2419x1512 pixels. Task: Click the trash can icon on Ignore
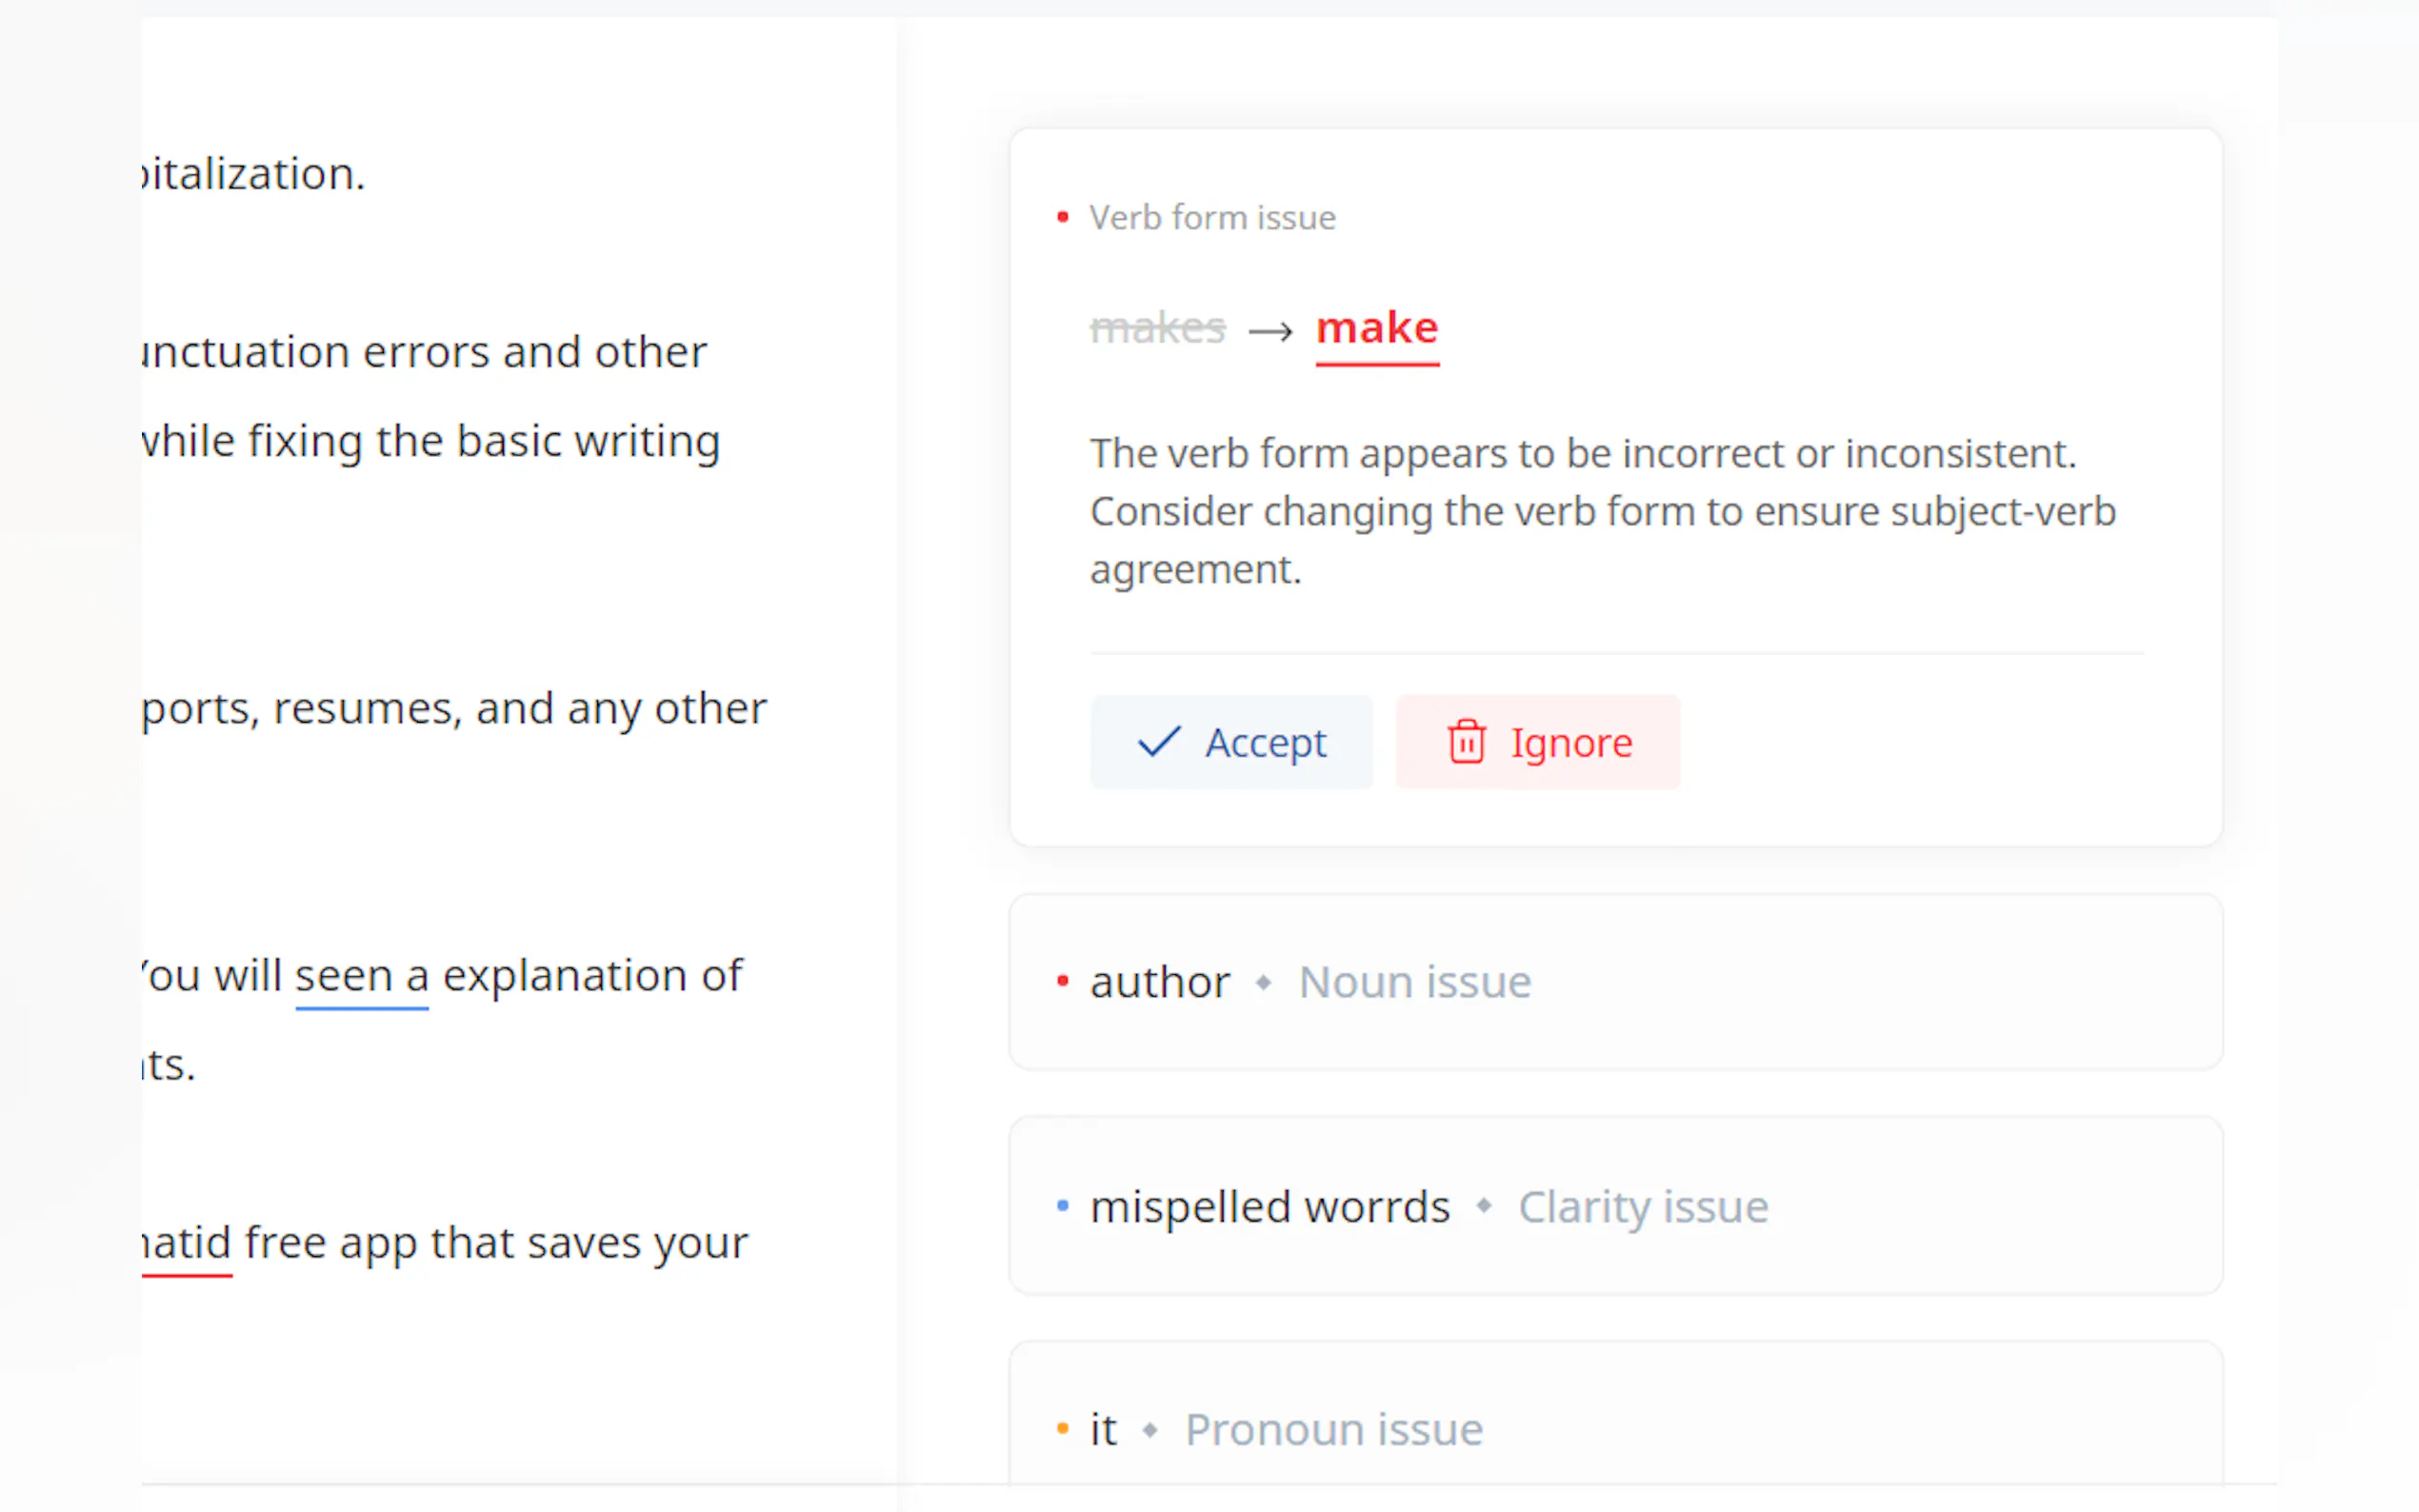coord(1466,742)
